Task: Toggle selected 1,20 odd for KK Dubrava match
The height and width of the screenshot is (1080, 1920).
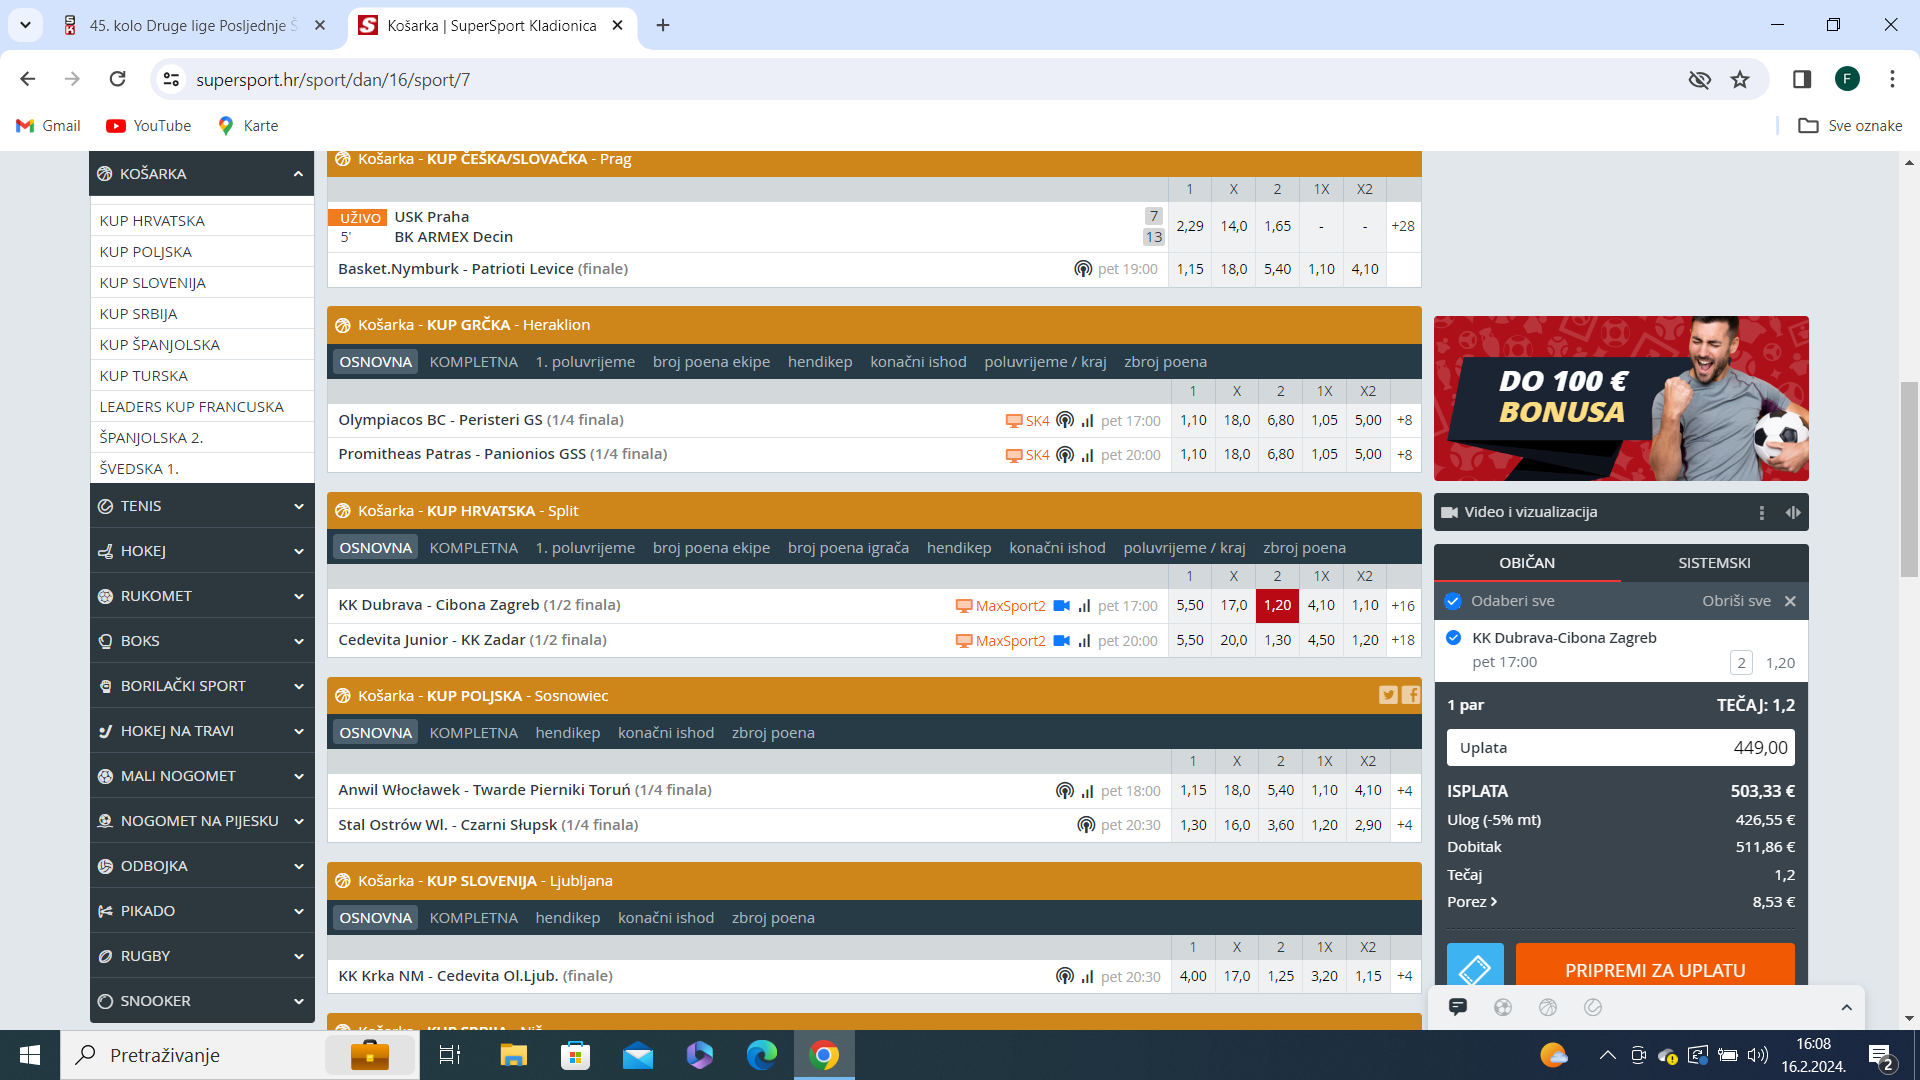Action: (x=1277, y=605)
